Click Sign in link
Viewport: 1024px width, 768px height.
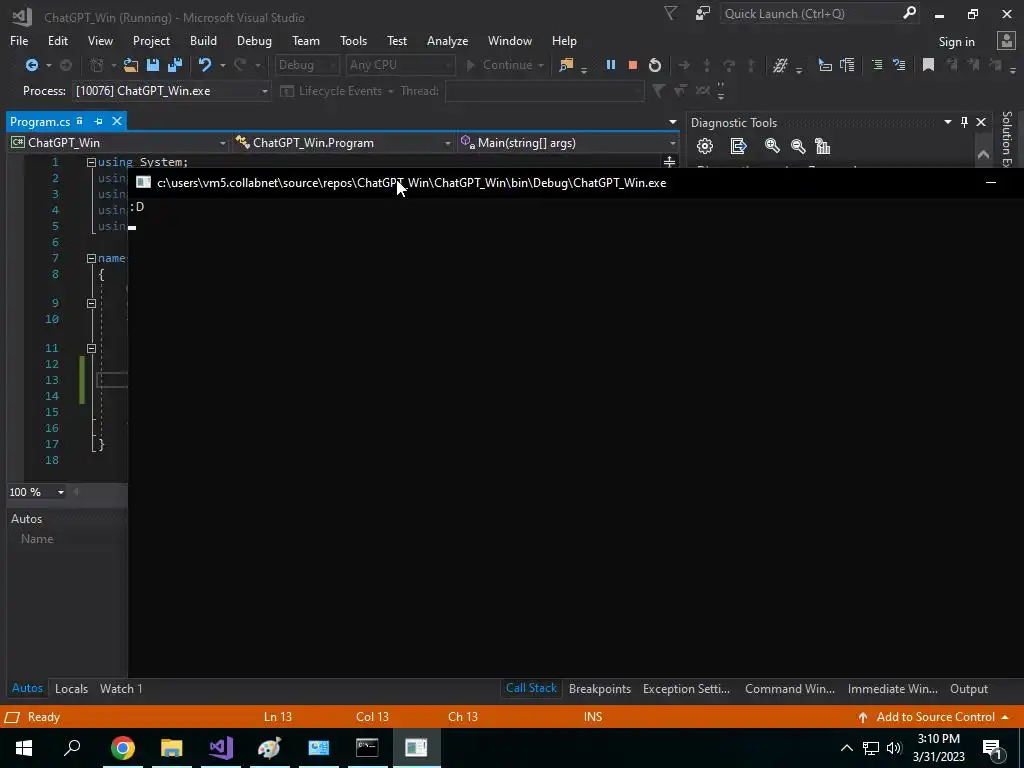(x=956, y=42)
